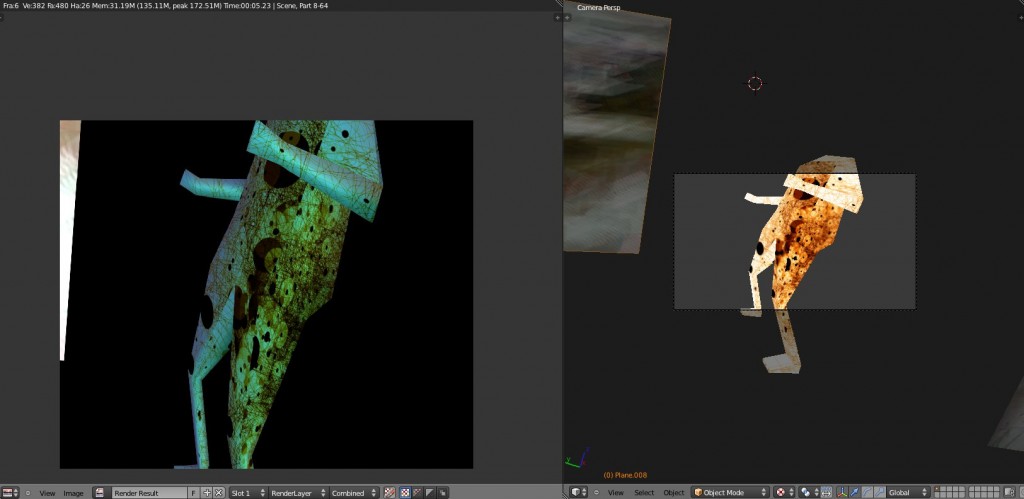Image resolution: width=1024 pixels, height=499 pixels.
Task: Open the image editor type selector icon
Action: pos(9,493)
